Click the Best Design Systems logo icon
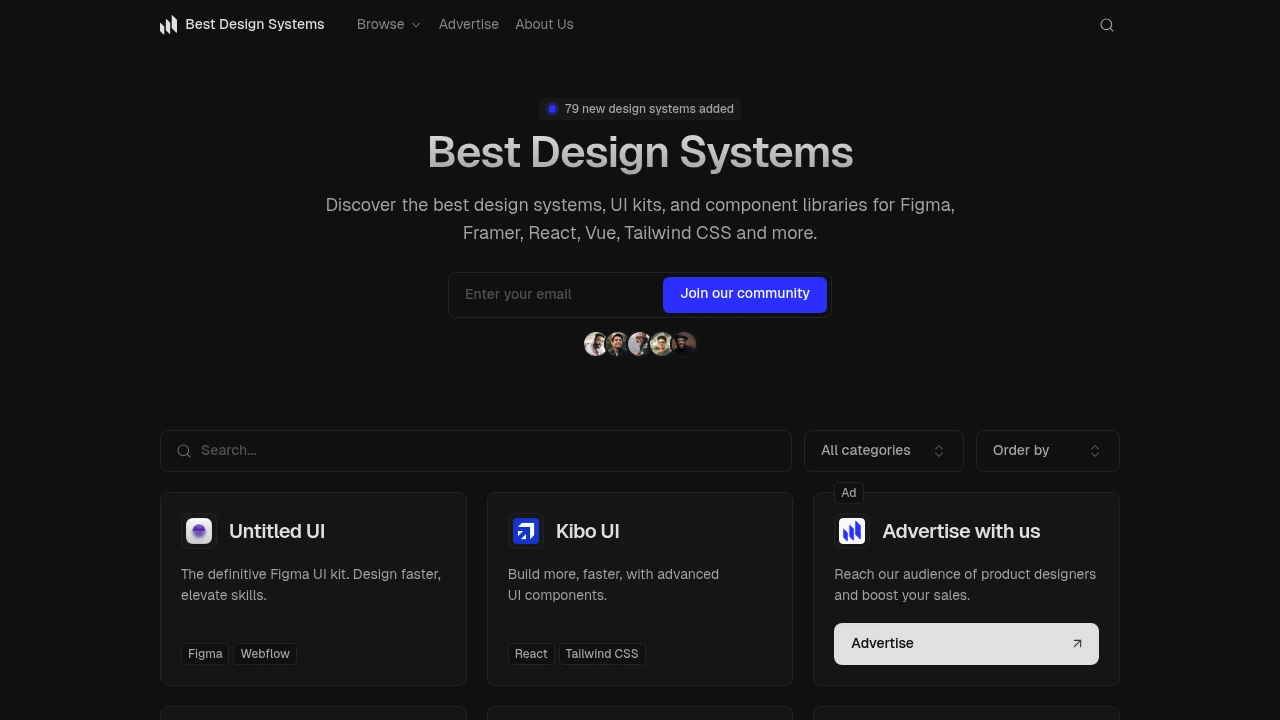The width and height of the screenshot is (1280, 720). [x=168, y=24]
